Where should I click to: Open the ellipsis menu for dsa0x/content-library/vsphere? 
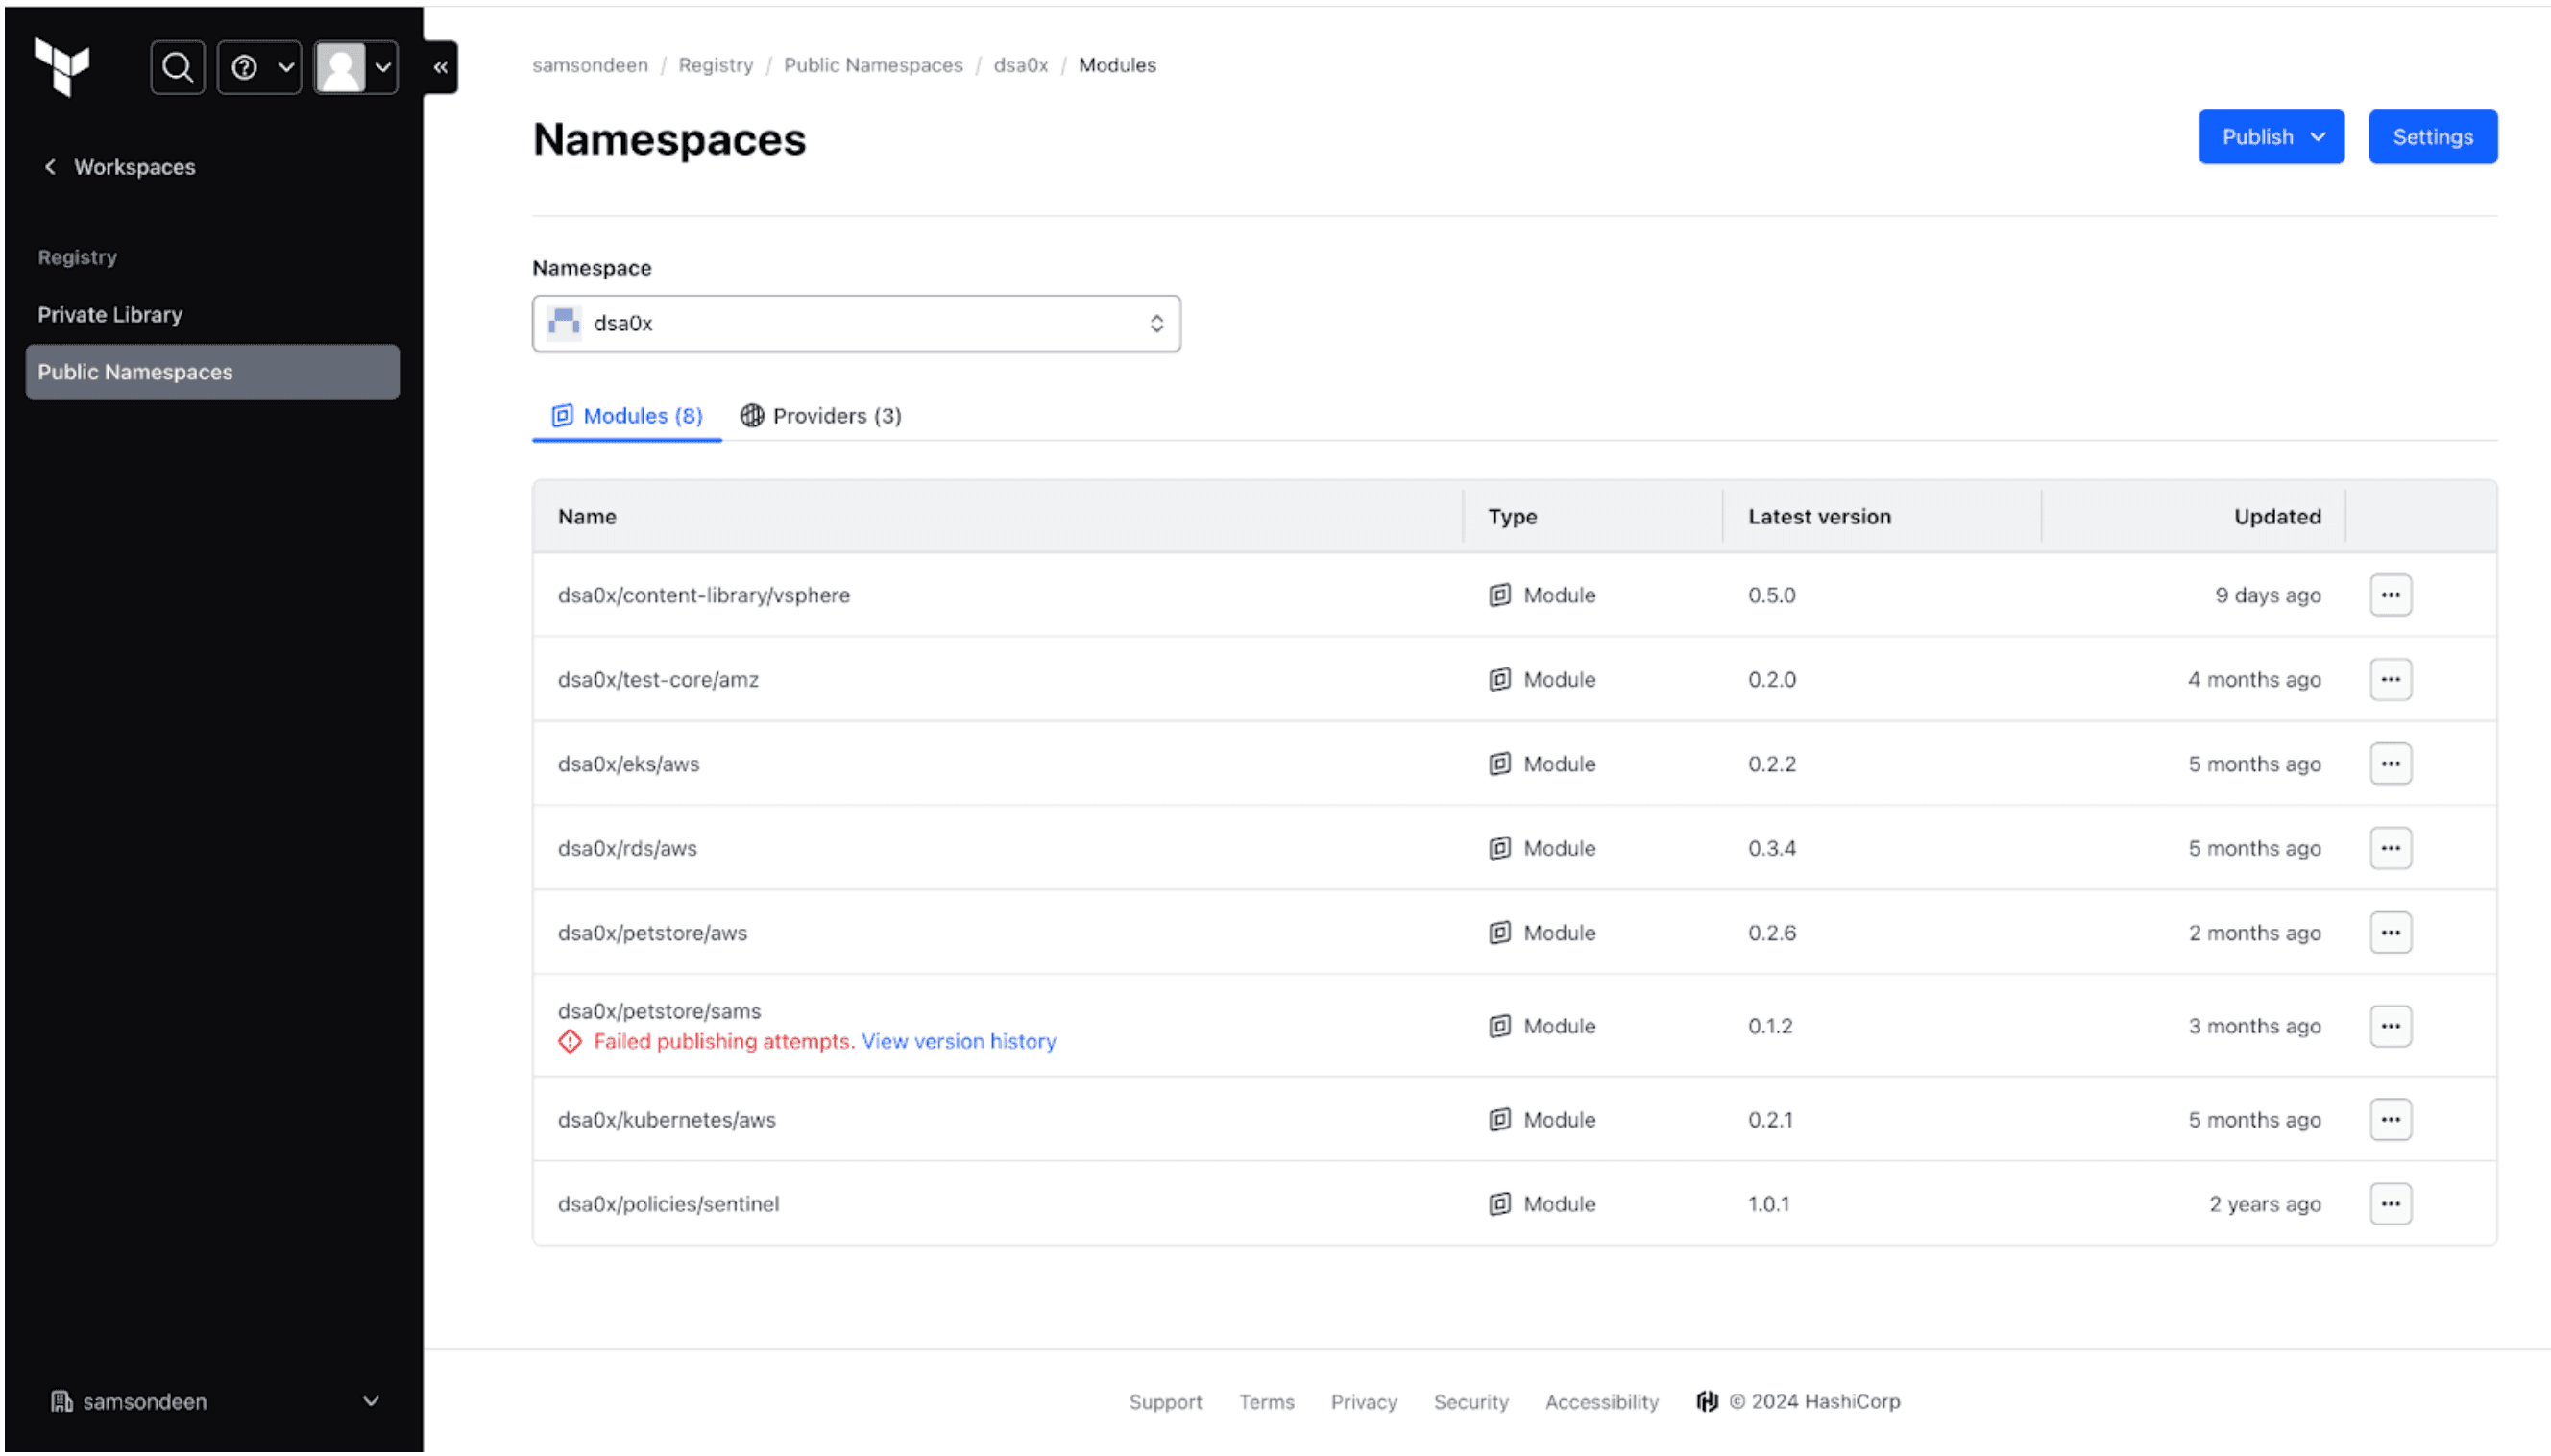coord(2391,594)
